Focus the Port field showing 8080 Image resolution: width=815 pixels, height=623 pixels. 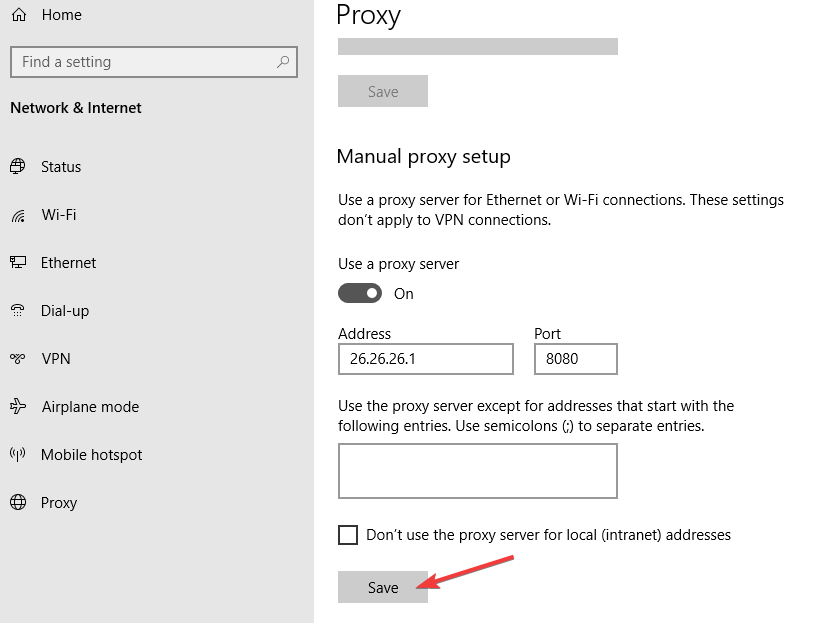pos(576,359)
